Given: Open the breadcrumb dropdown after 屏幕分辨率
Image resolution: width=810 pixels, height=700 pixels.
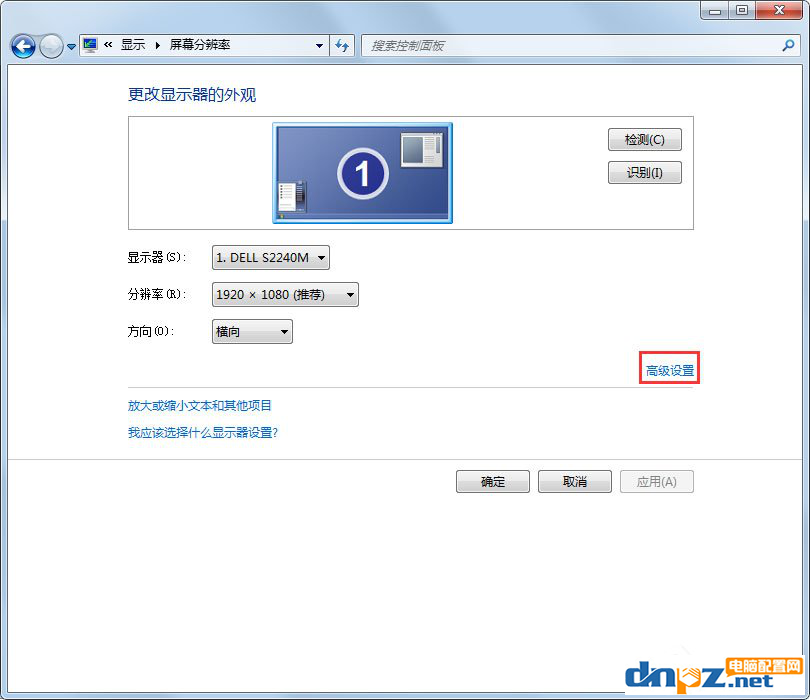Looking at the screenshot, I should tap(320, 46).
